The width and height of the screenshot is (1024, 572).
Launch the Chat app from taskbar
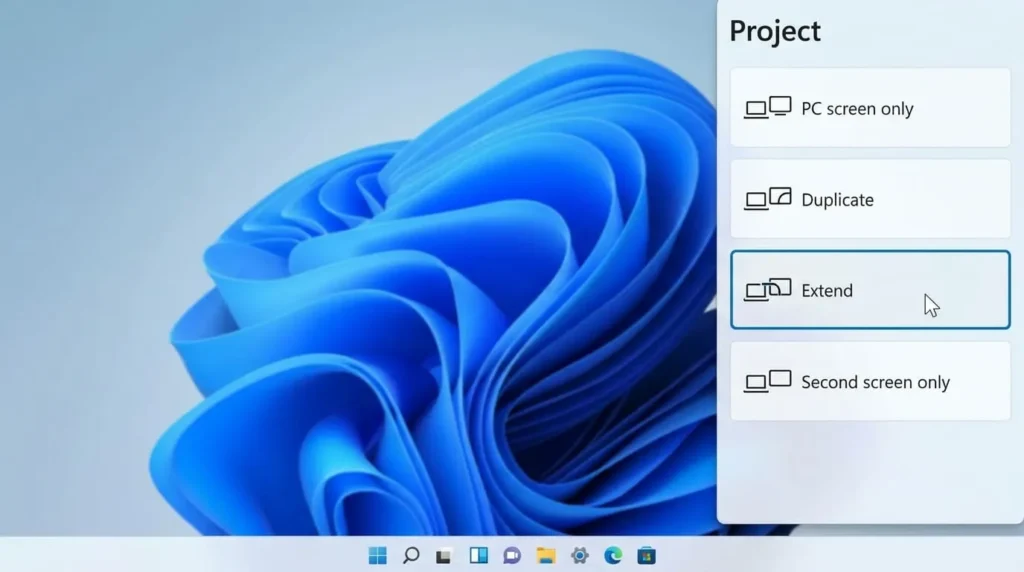click(512, 556)
